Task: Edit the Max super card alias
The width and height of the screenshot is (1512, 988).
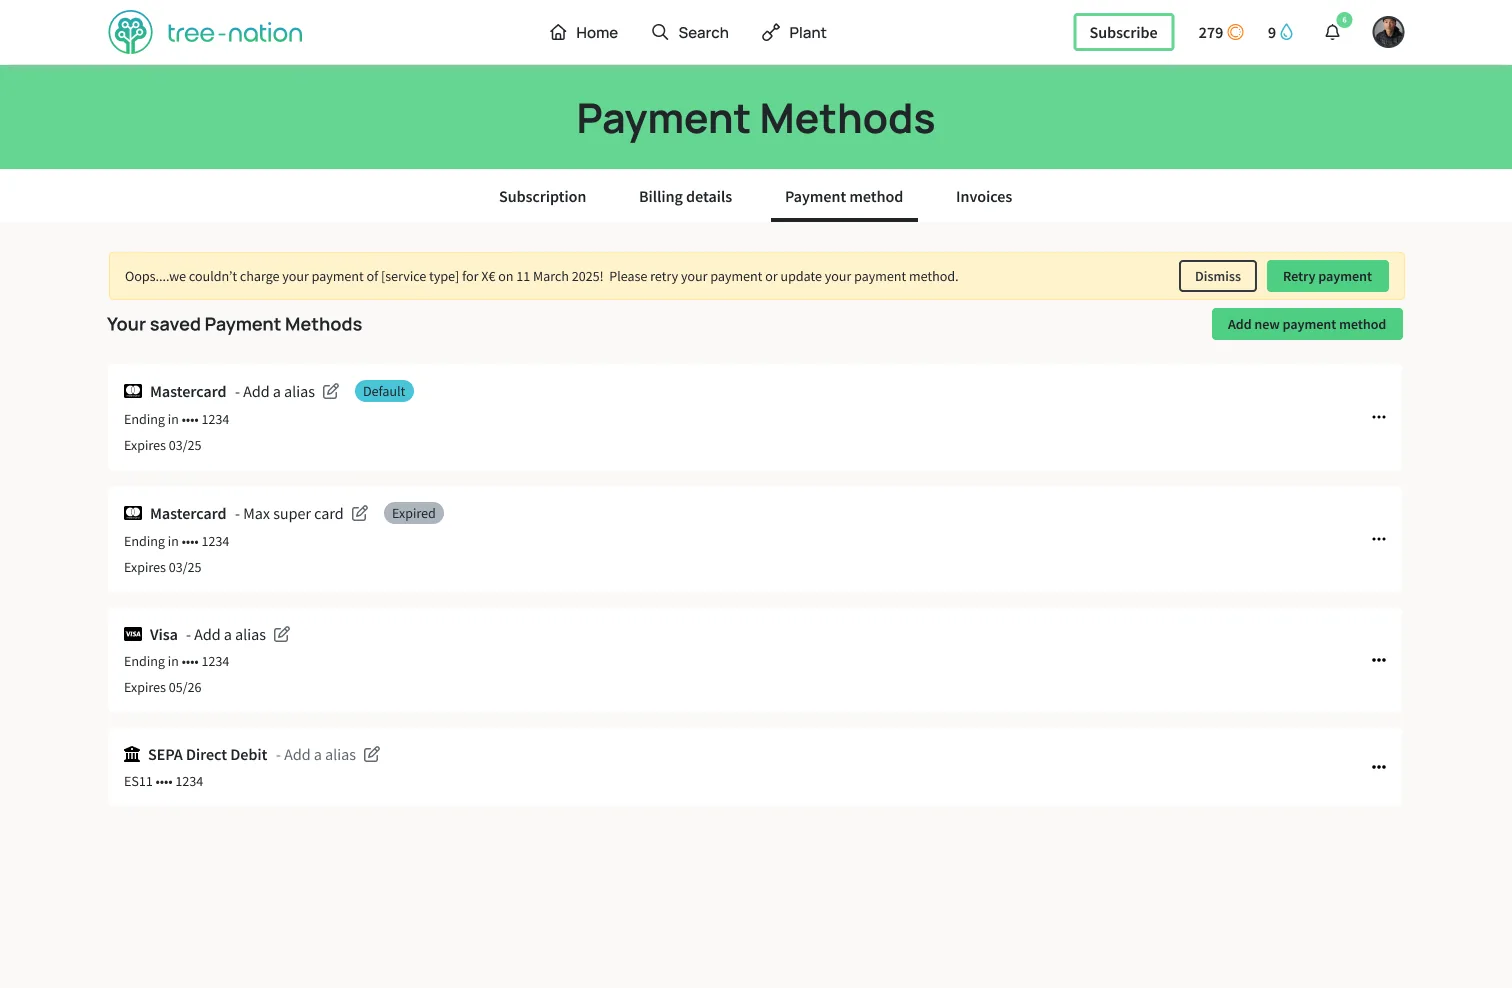Action: [x=360, y=513]
